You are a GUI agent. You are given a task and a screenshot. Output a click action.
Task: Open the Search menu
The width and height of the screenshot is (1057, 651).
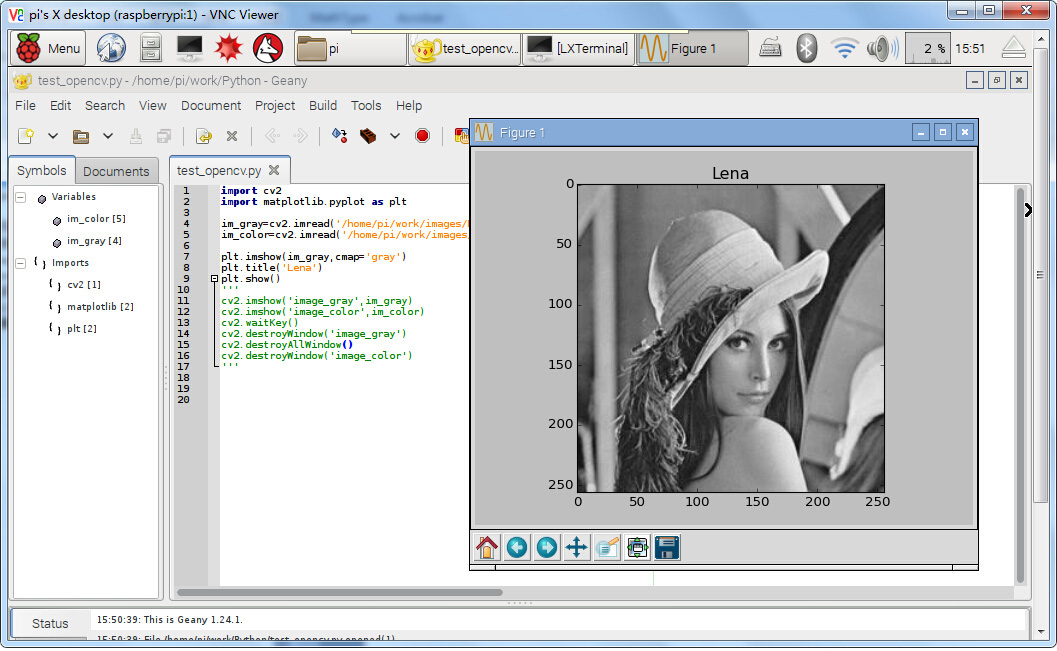[x=104, y=106]
